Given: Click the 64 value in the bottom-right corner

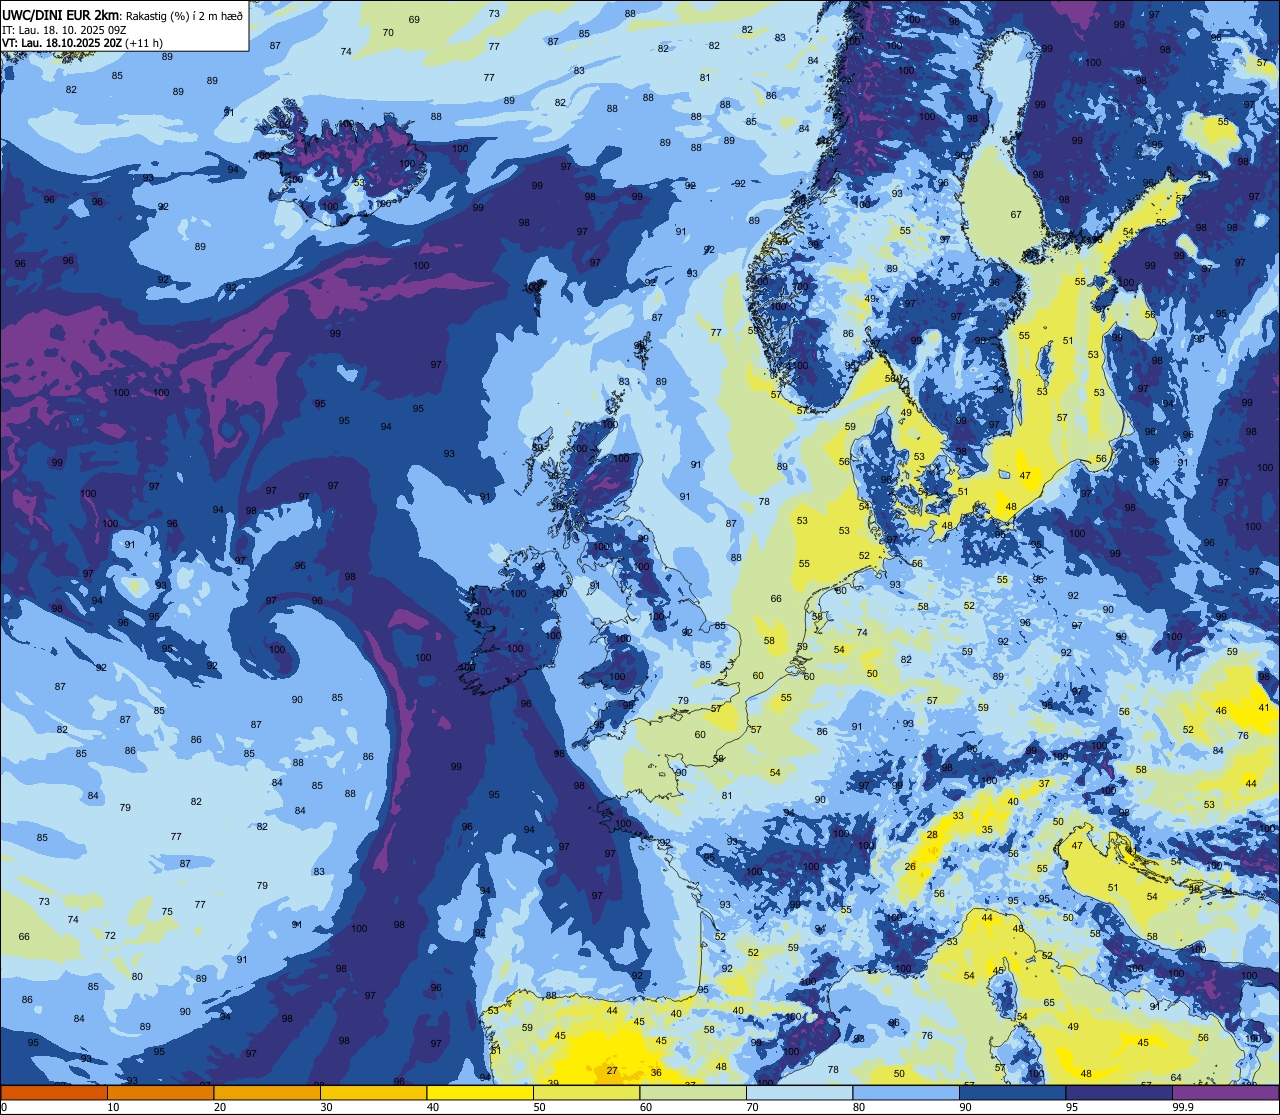Looking at the screenshot, I should click(1176, 1078).
